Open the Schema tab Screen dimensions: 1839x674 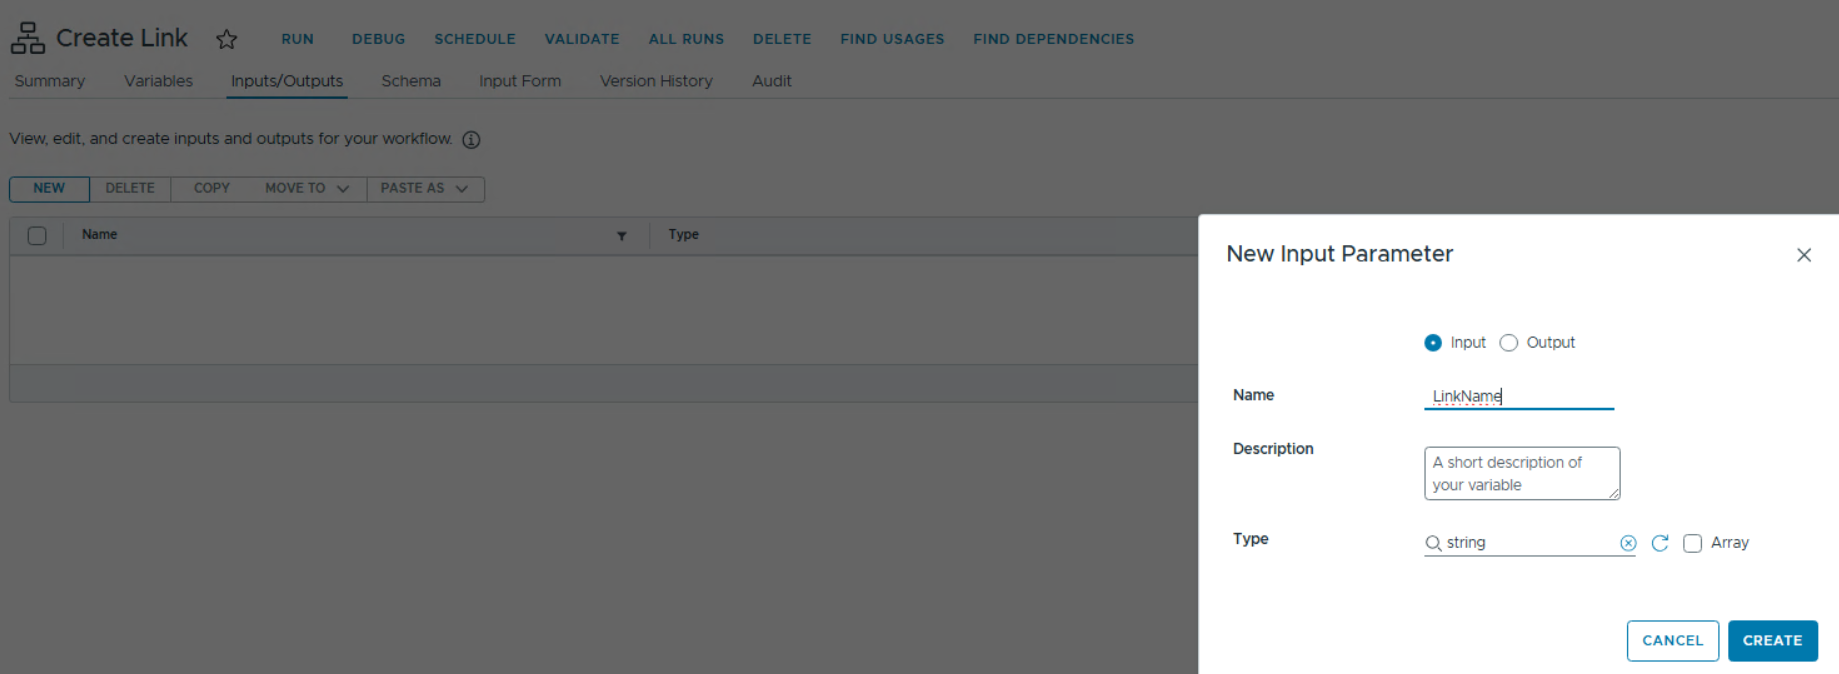click(410, 81)
